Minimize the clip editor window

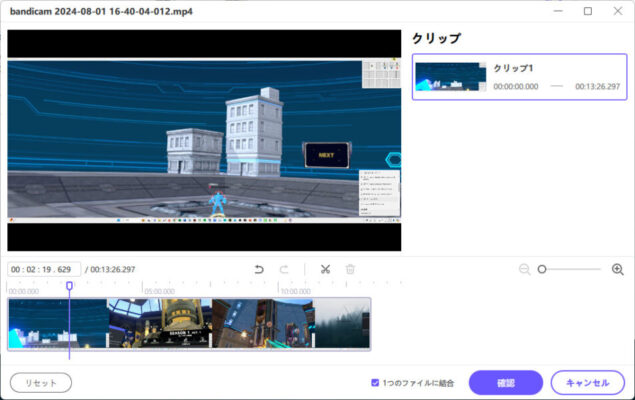pos(558,11)
